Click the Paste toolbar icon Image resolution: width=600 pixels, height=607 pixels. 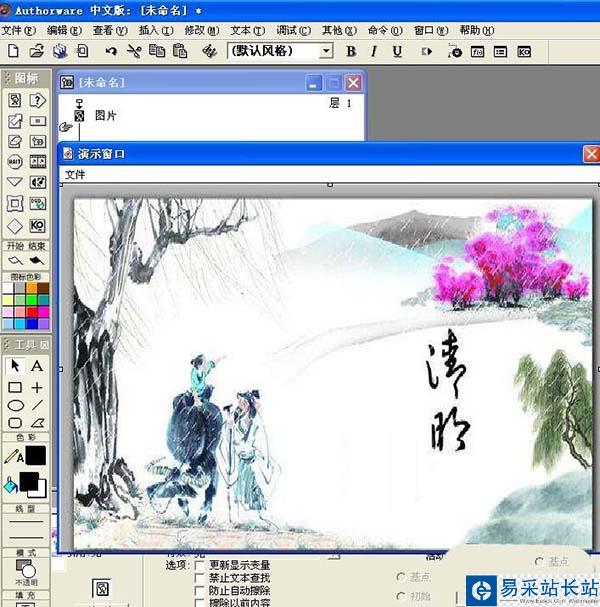(x=180, y=51)
